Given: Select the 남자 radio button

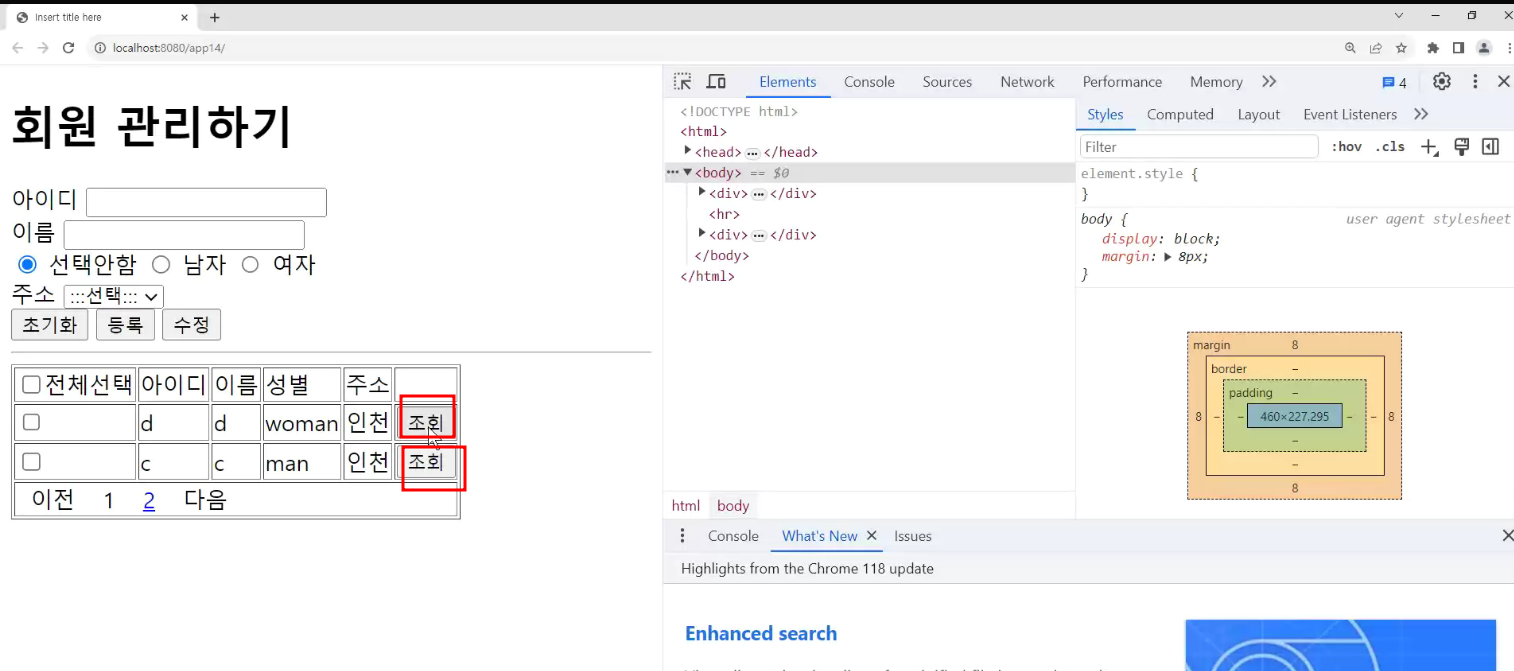Looking at the screenshot, I should [161, 264].
